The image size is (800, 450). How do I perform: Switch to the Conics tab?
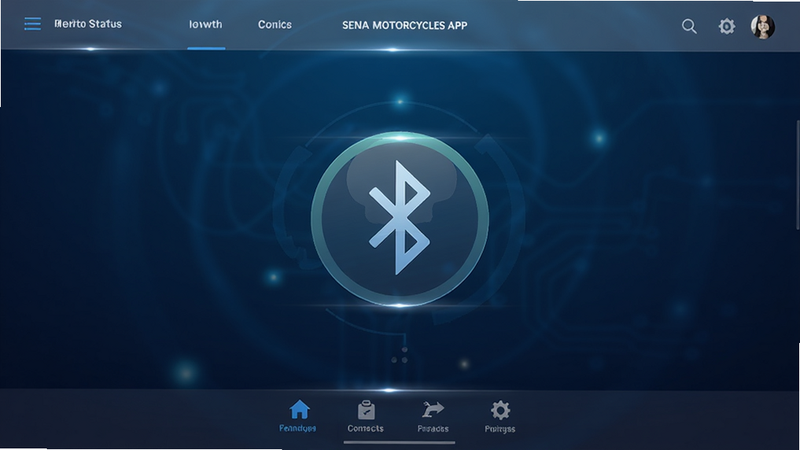(x=274, y=24)
